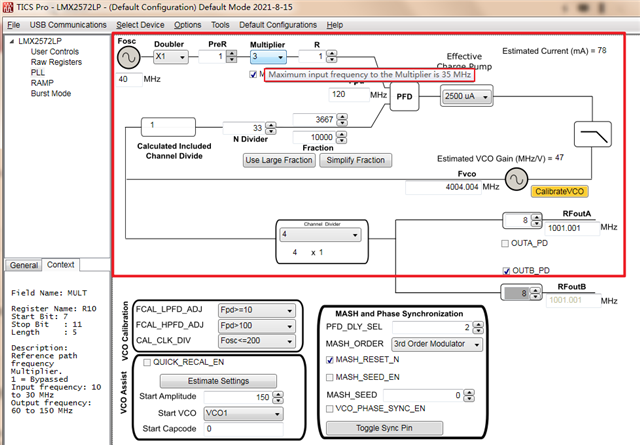Screen dimensions: 640x445
Task: Collapse the LMX2572LP tree node
Action: click(x=12, y=41)
